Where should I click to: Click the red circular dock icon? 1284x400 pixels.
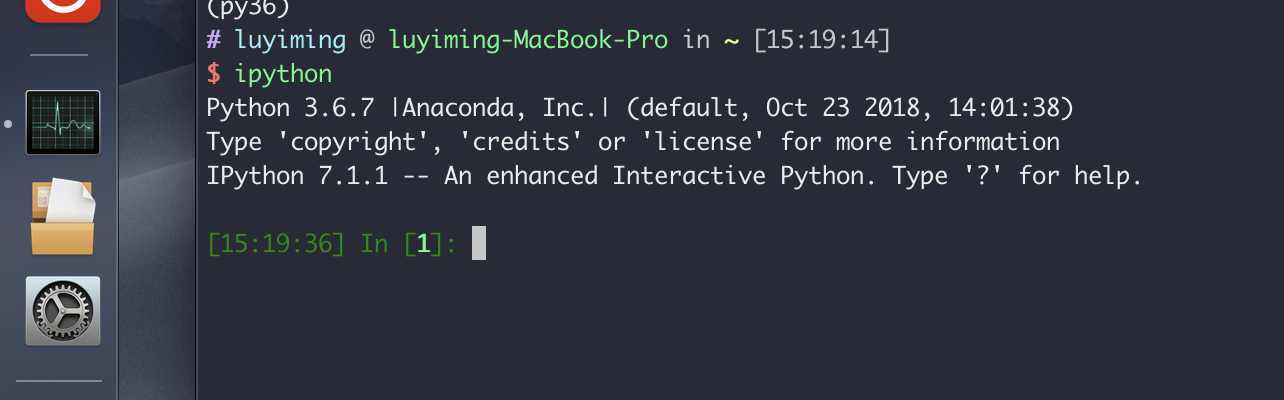click(62, 8)
